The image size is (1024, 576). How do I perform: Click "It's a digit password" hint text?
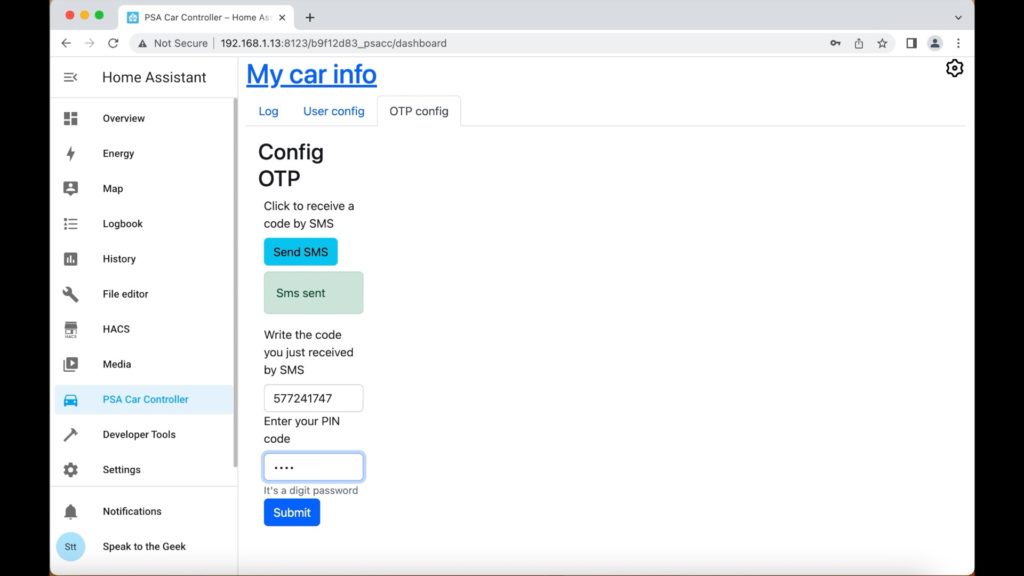point(311,490)
